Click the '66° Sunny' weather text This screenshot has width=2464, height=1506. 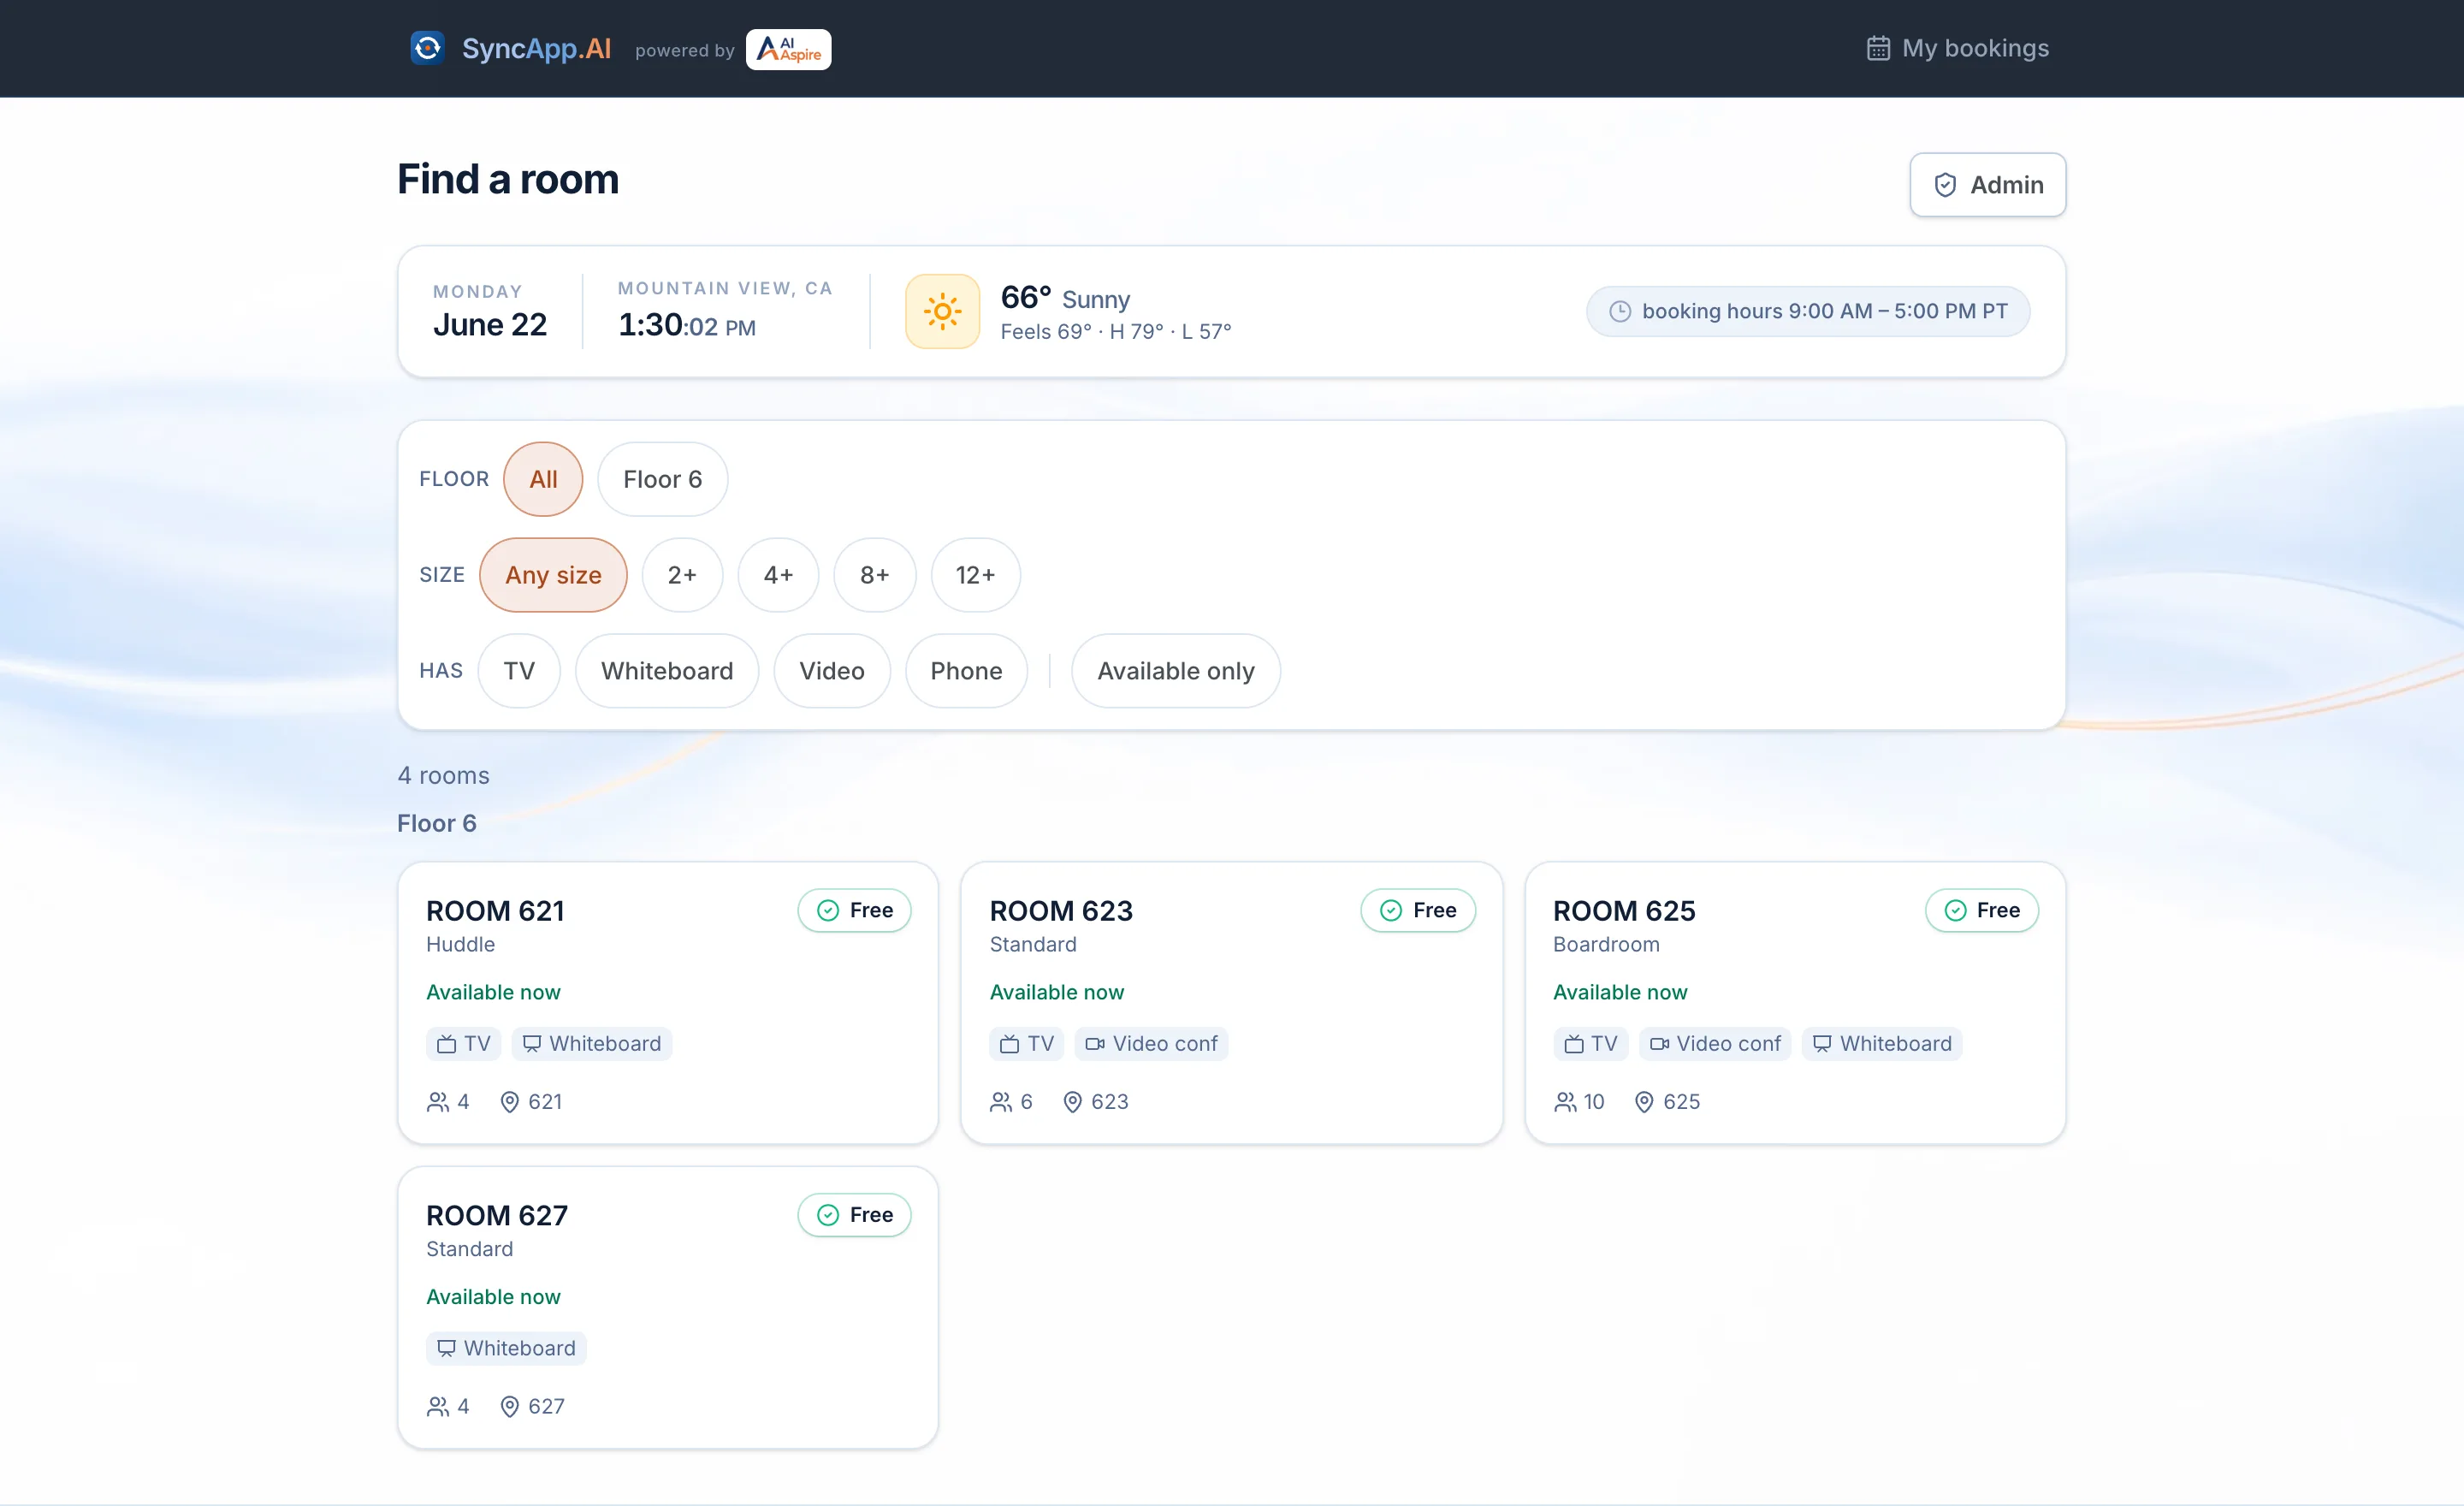1065,298
